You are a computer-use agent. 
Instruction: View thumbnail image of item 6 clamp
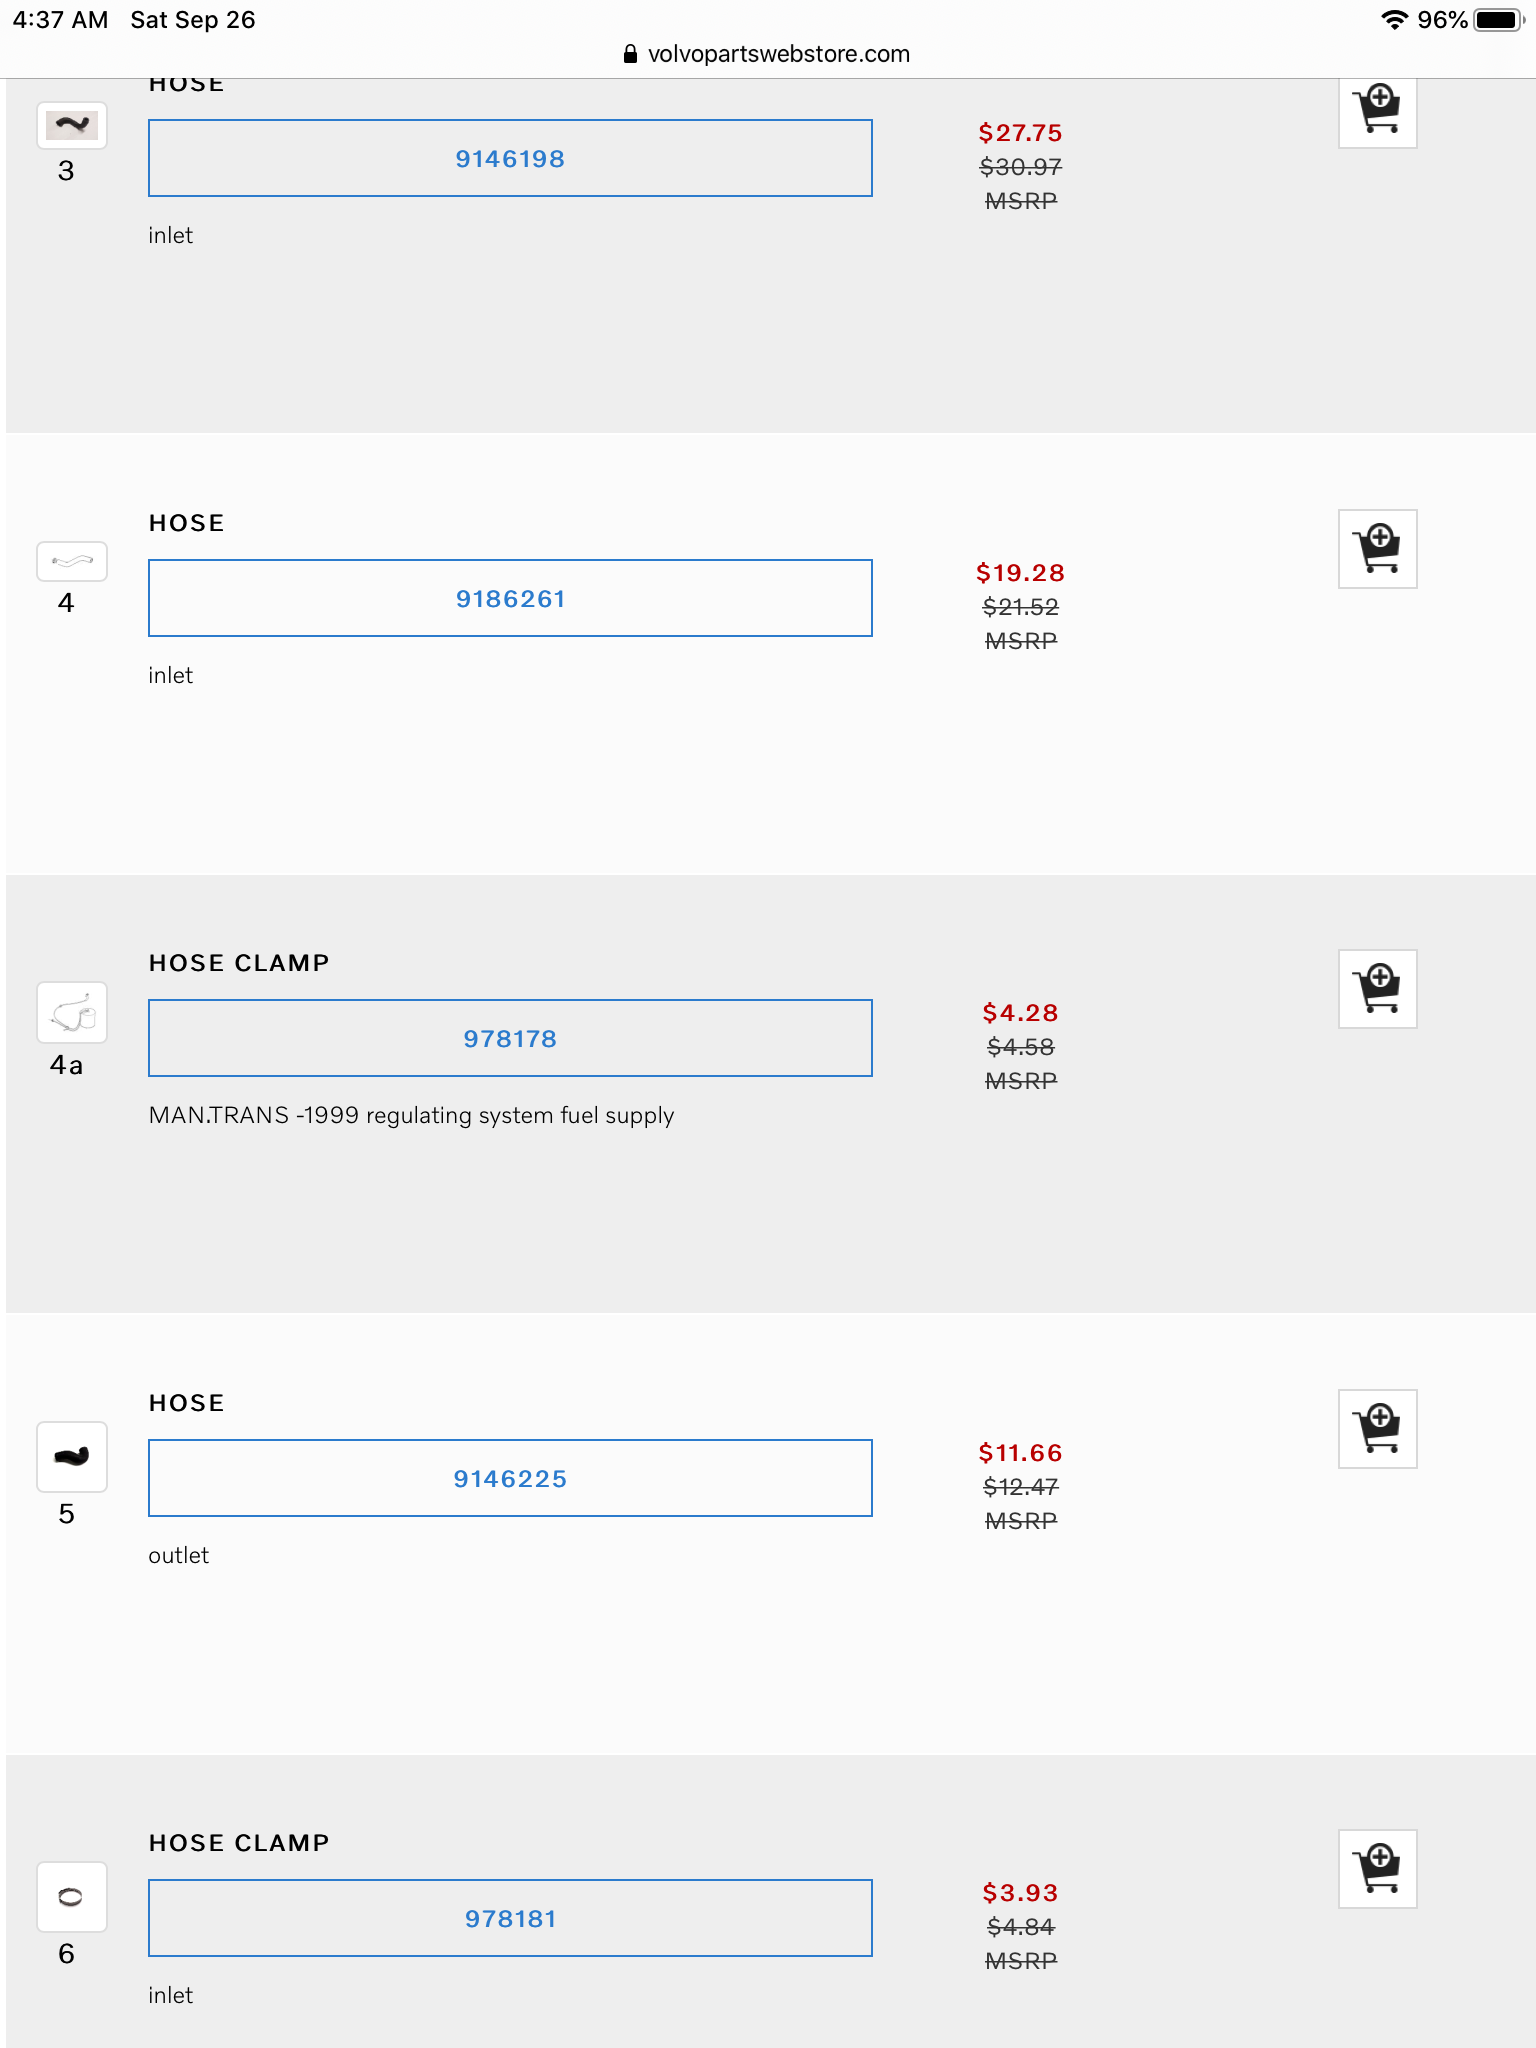pyautogui.click(x=72, y=1897)
